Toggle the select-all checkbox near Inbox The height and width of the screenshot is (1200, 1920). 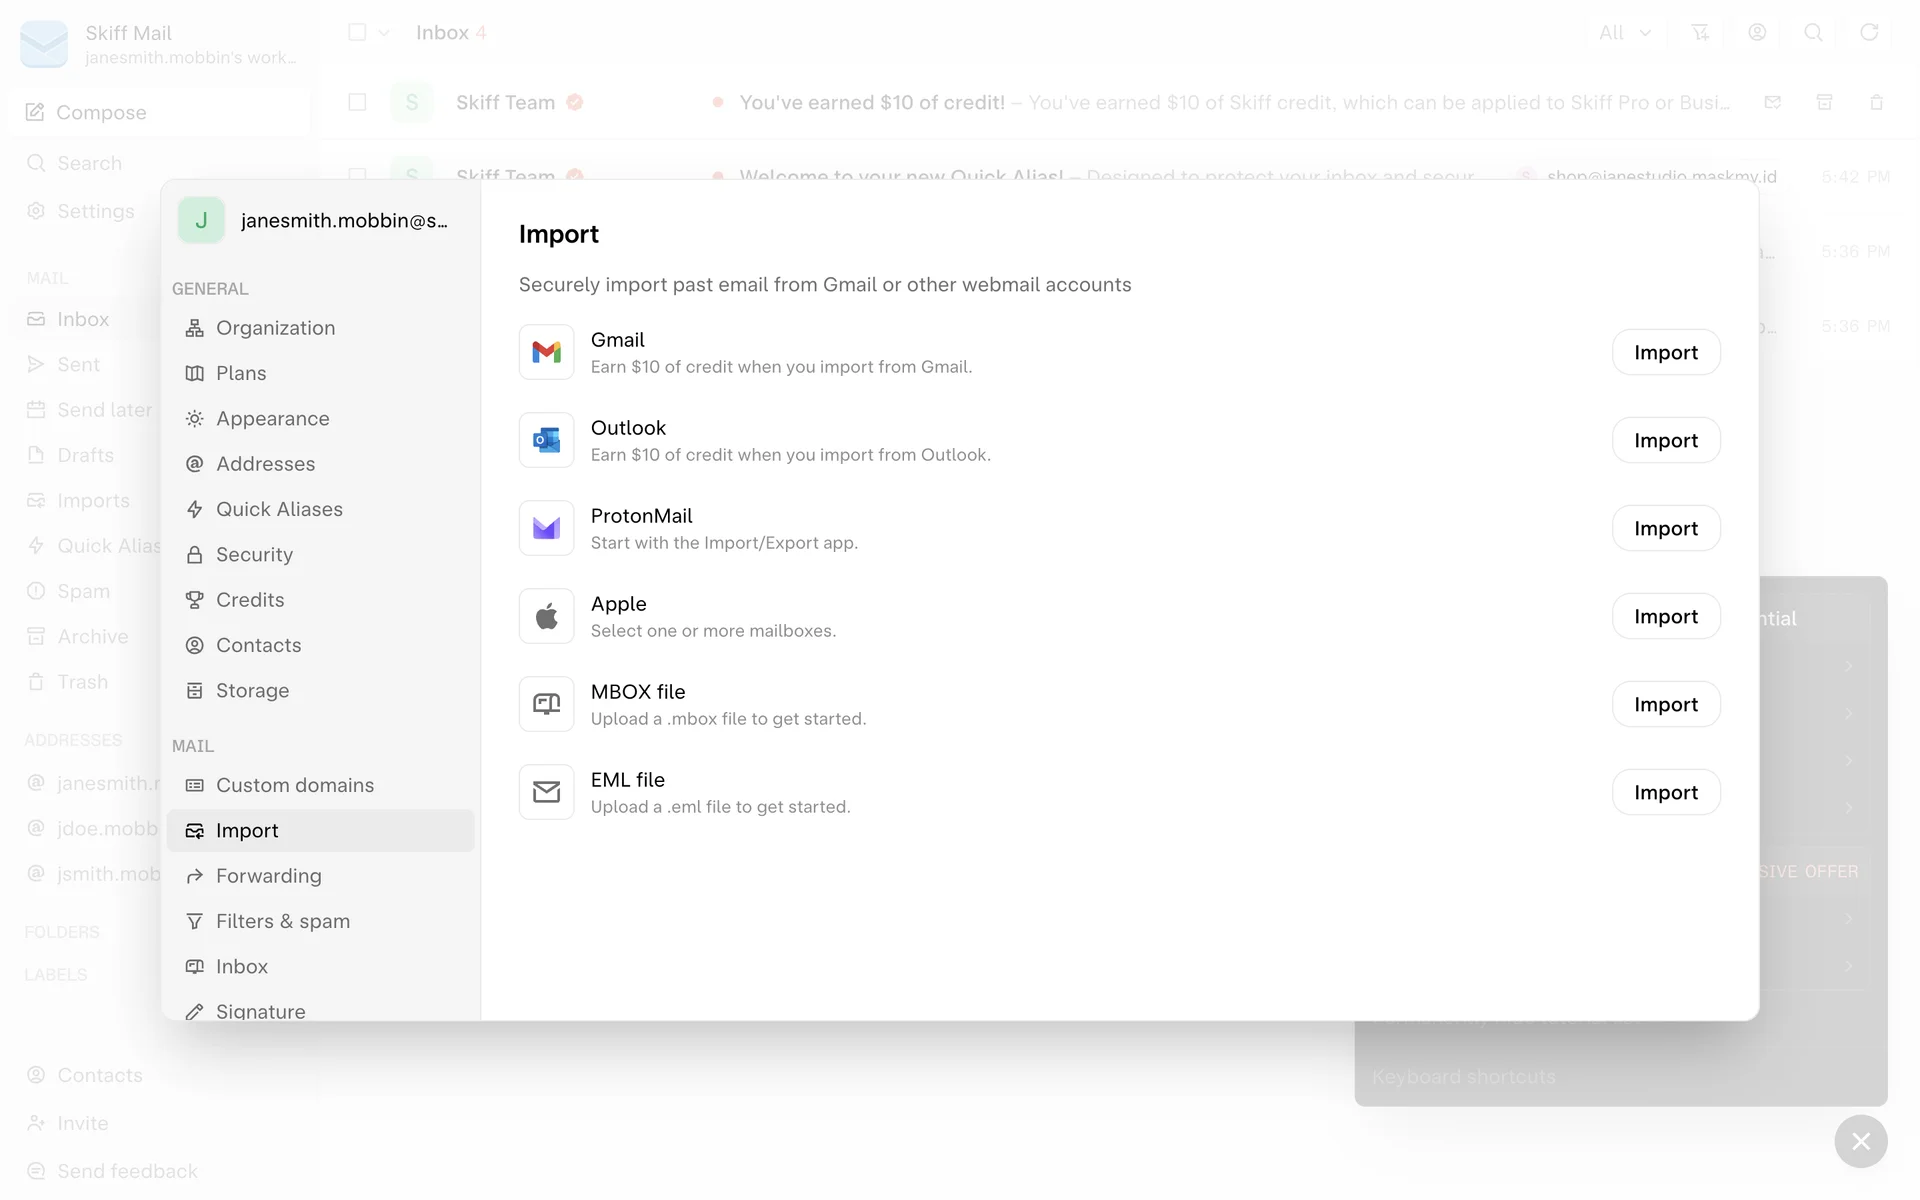click(357, 33)
